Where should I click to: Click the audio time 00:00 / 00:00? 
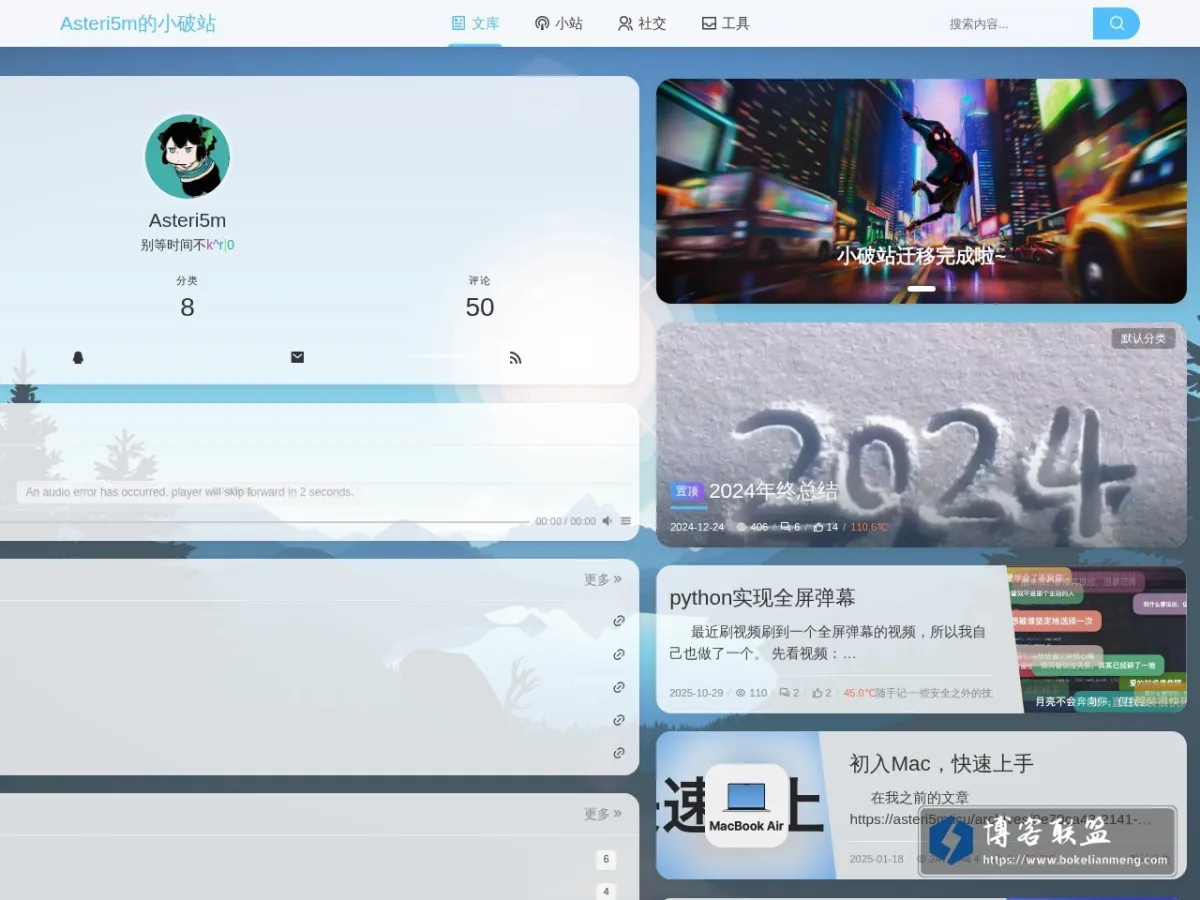pos(565,521)
